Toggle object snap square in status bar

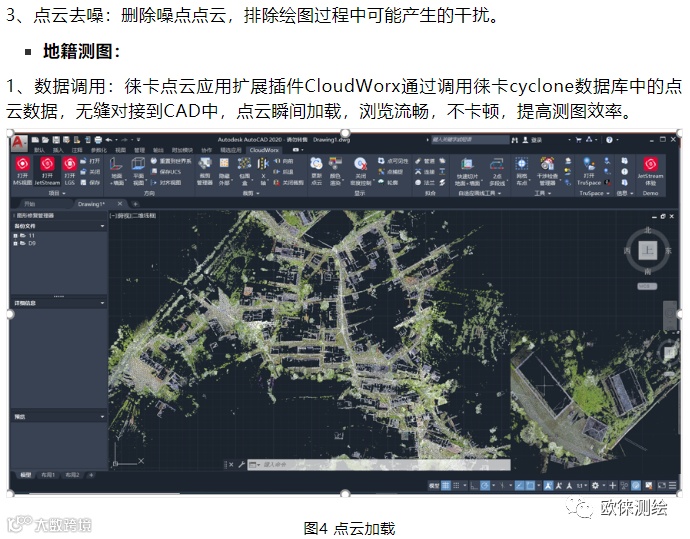pyautogui.click(x=530, y=485)
